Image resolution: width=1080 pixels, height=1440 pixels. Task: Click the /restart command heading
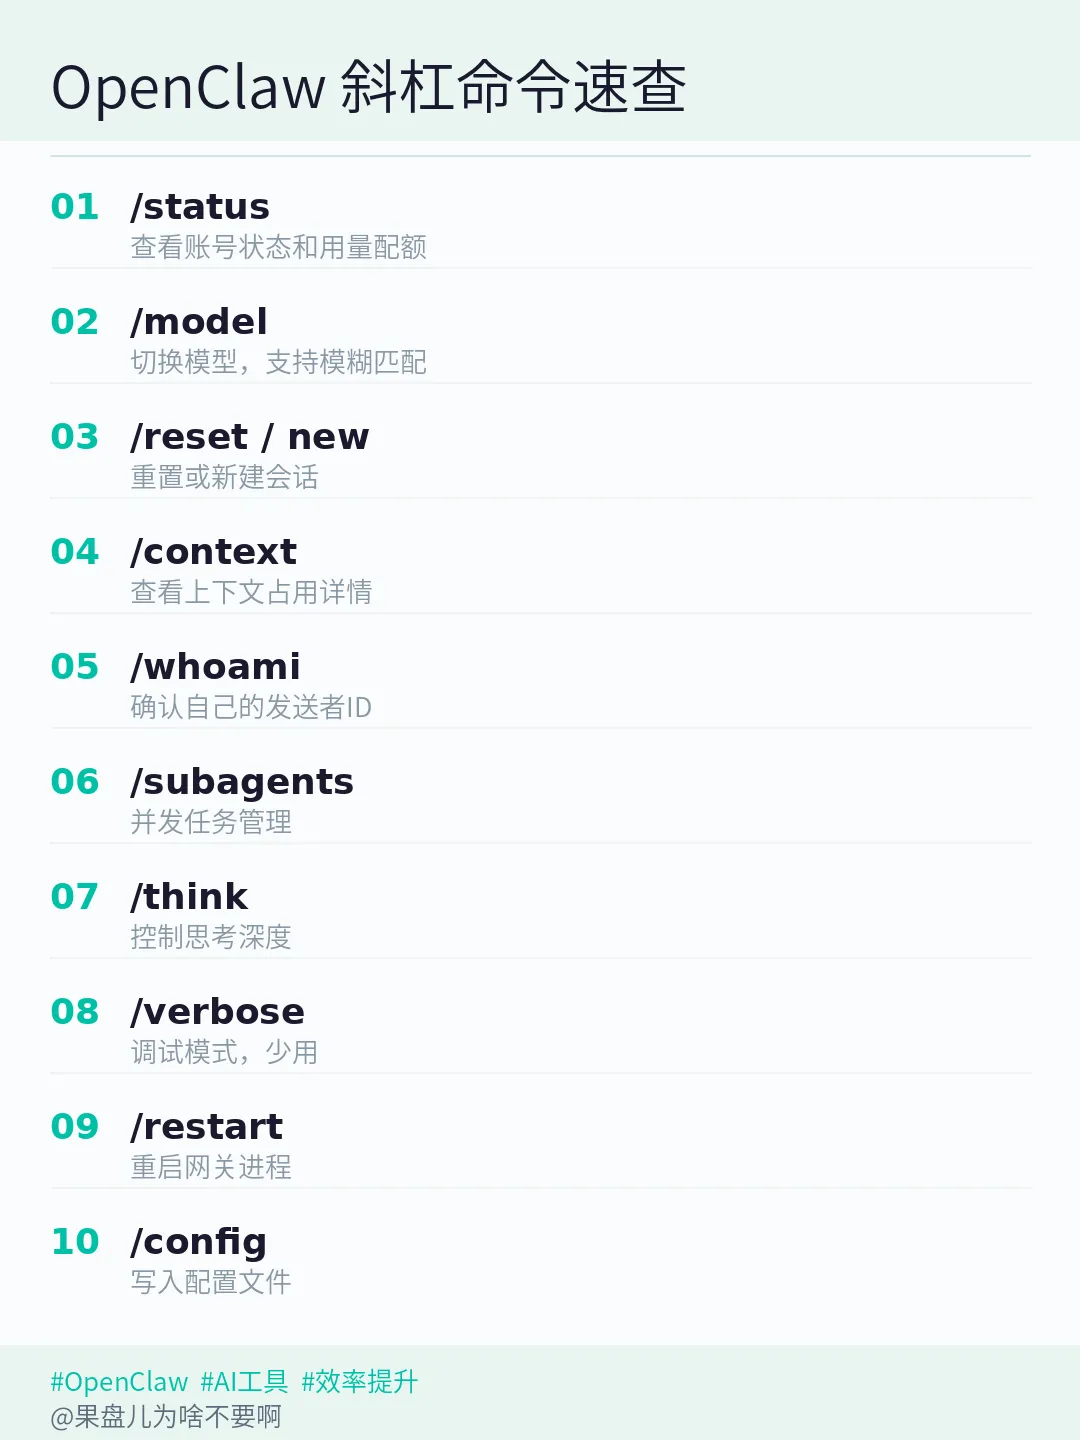pos(207,1127)
